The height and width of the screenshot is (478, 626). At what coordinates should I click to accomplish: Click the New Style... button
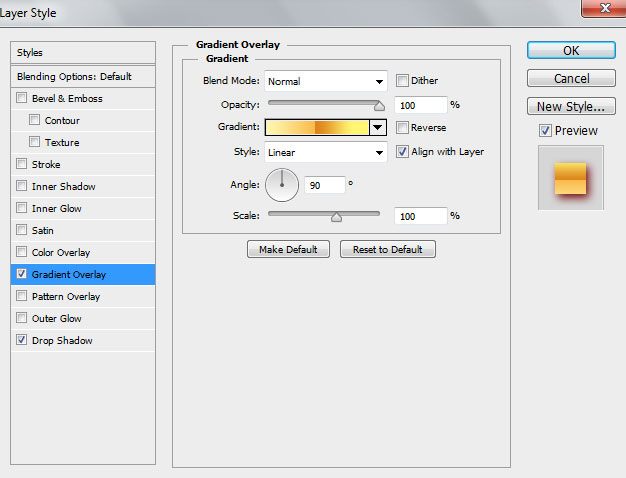coord(571,106)
